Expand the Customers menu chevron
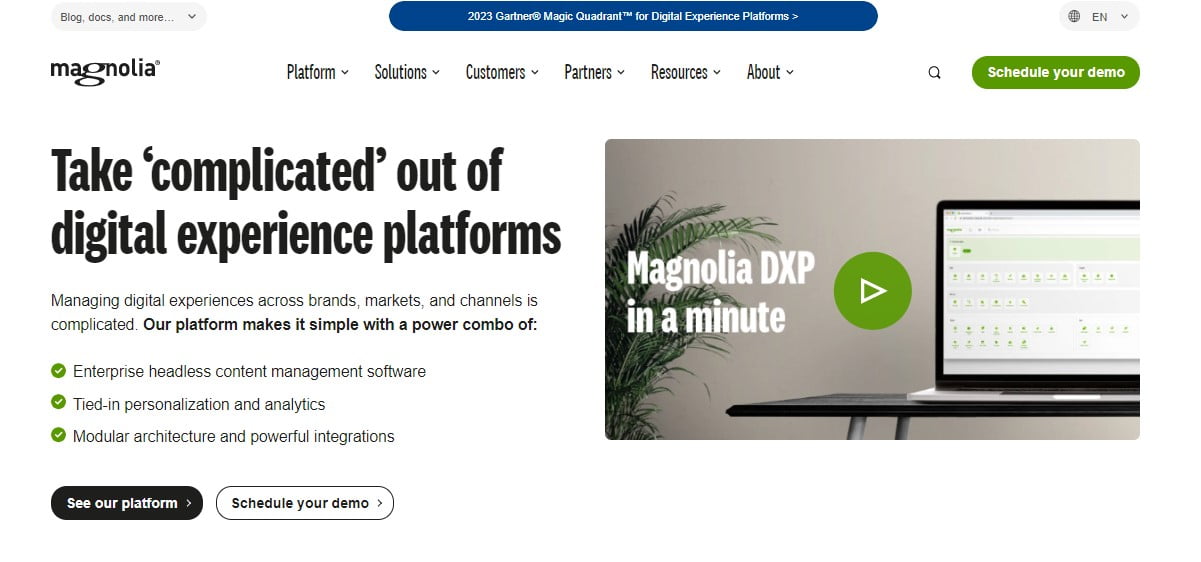Screen dimensions: 1201x562 click(535, 72)
